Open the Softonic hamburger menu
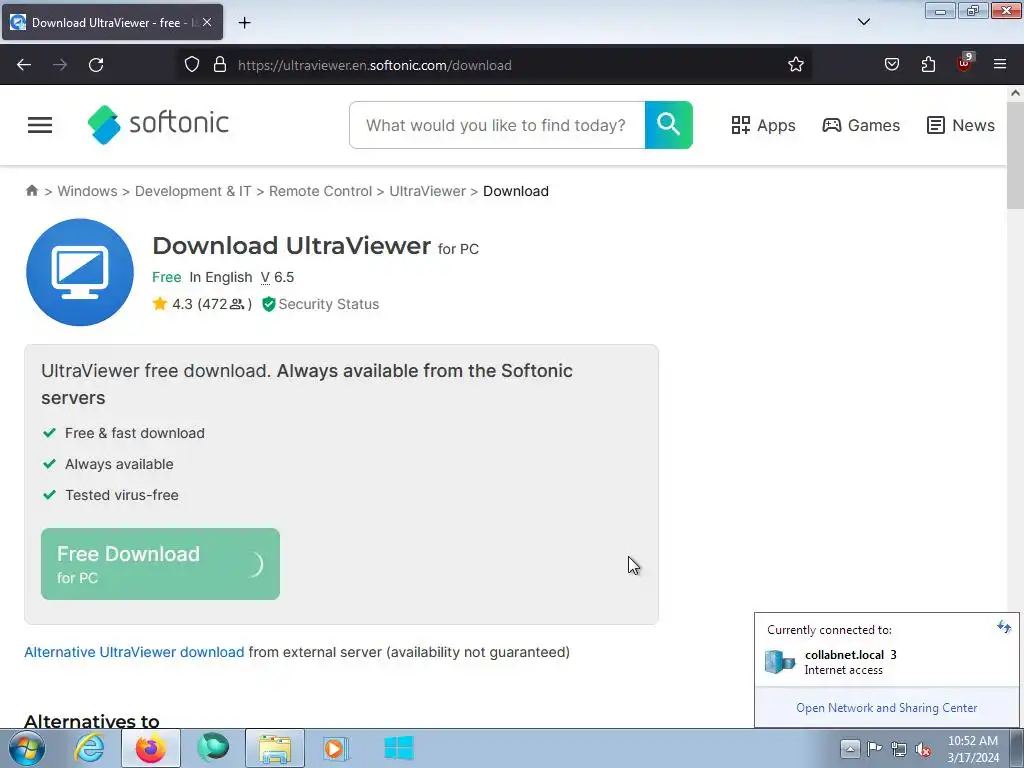This screenshot has width=1024, height=768. tap(40, 125)
